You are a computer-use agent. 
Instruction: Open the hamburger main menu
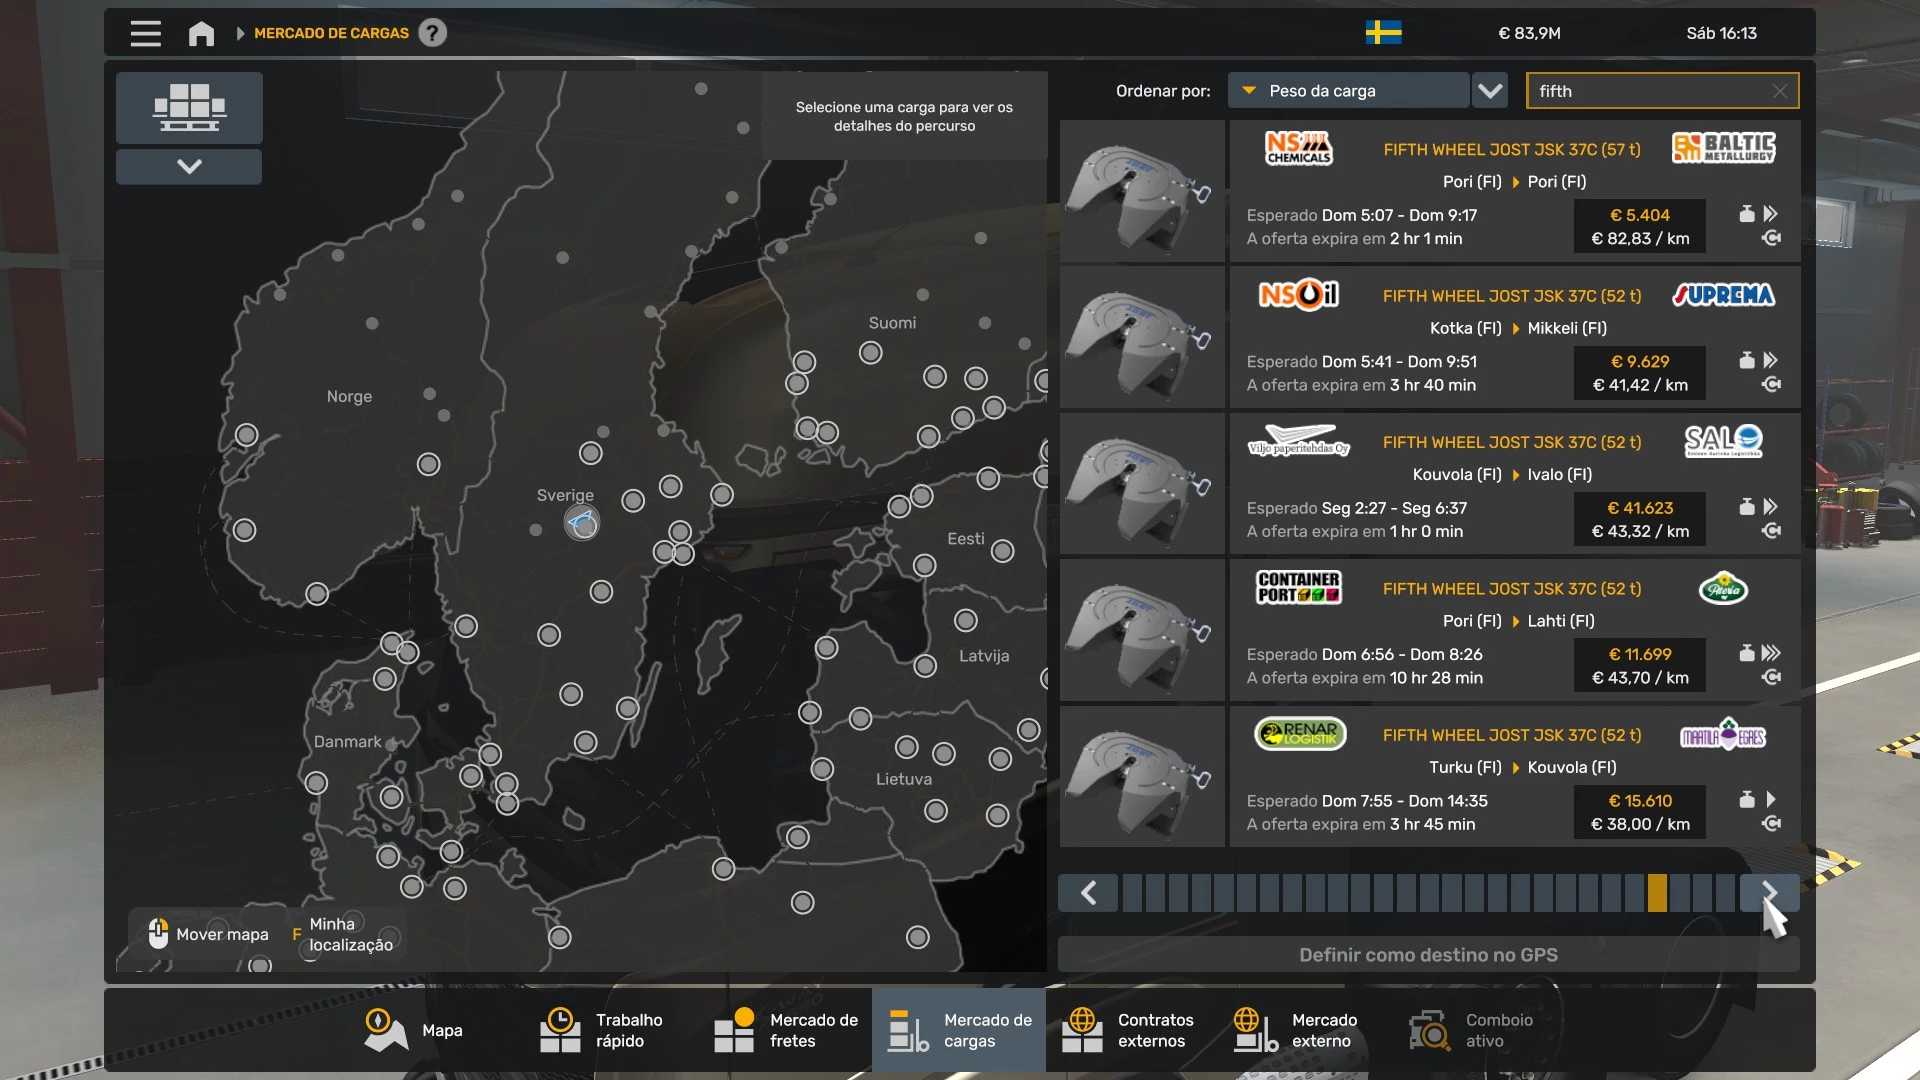[x=146, y=33]
